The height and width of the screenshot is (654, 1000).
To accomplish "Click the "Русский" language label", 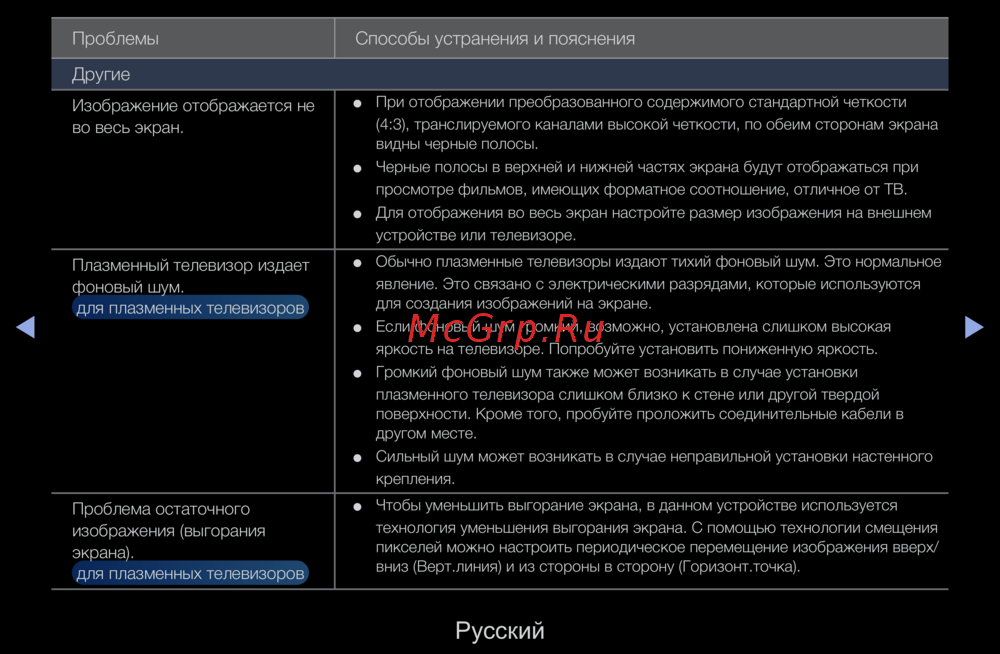I will 499,631.
